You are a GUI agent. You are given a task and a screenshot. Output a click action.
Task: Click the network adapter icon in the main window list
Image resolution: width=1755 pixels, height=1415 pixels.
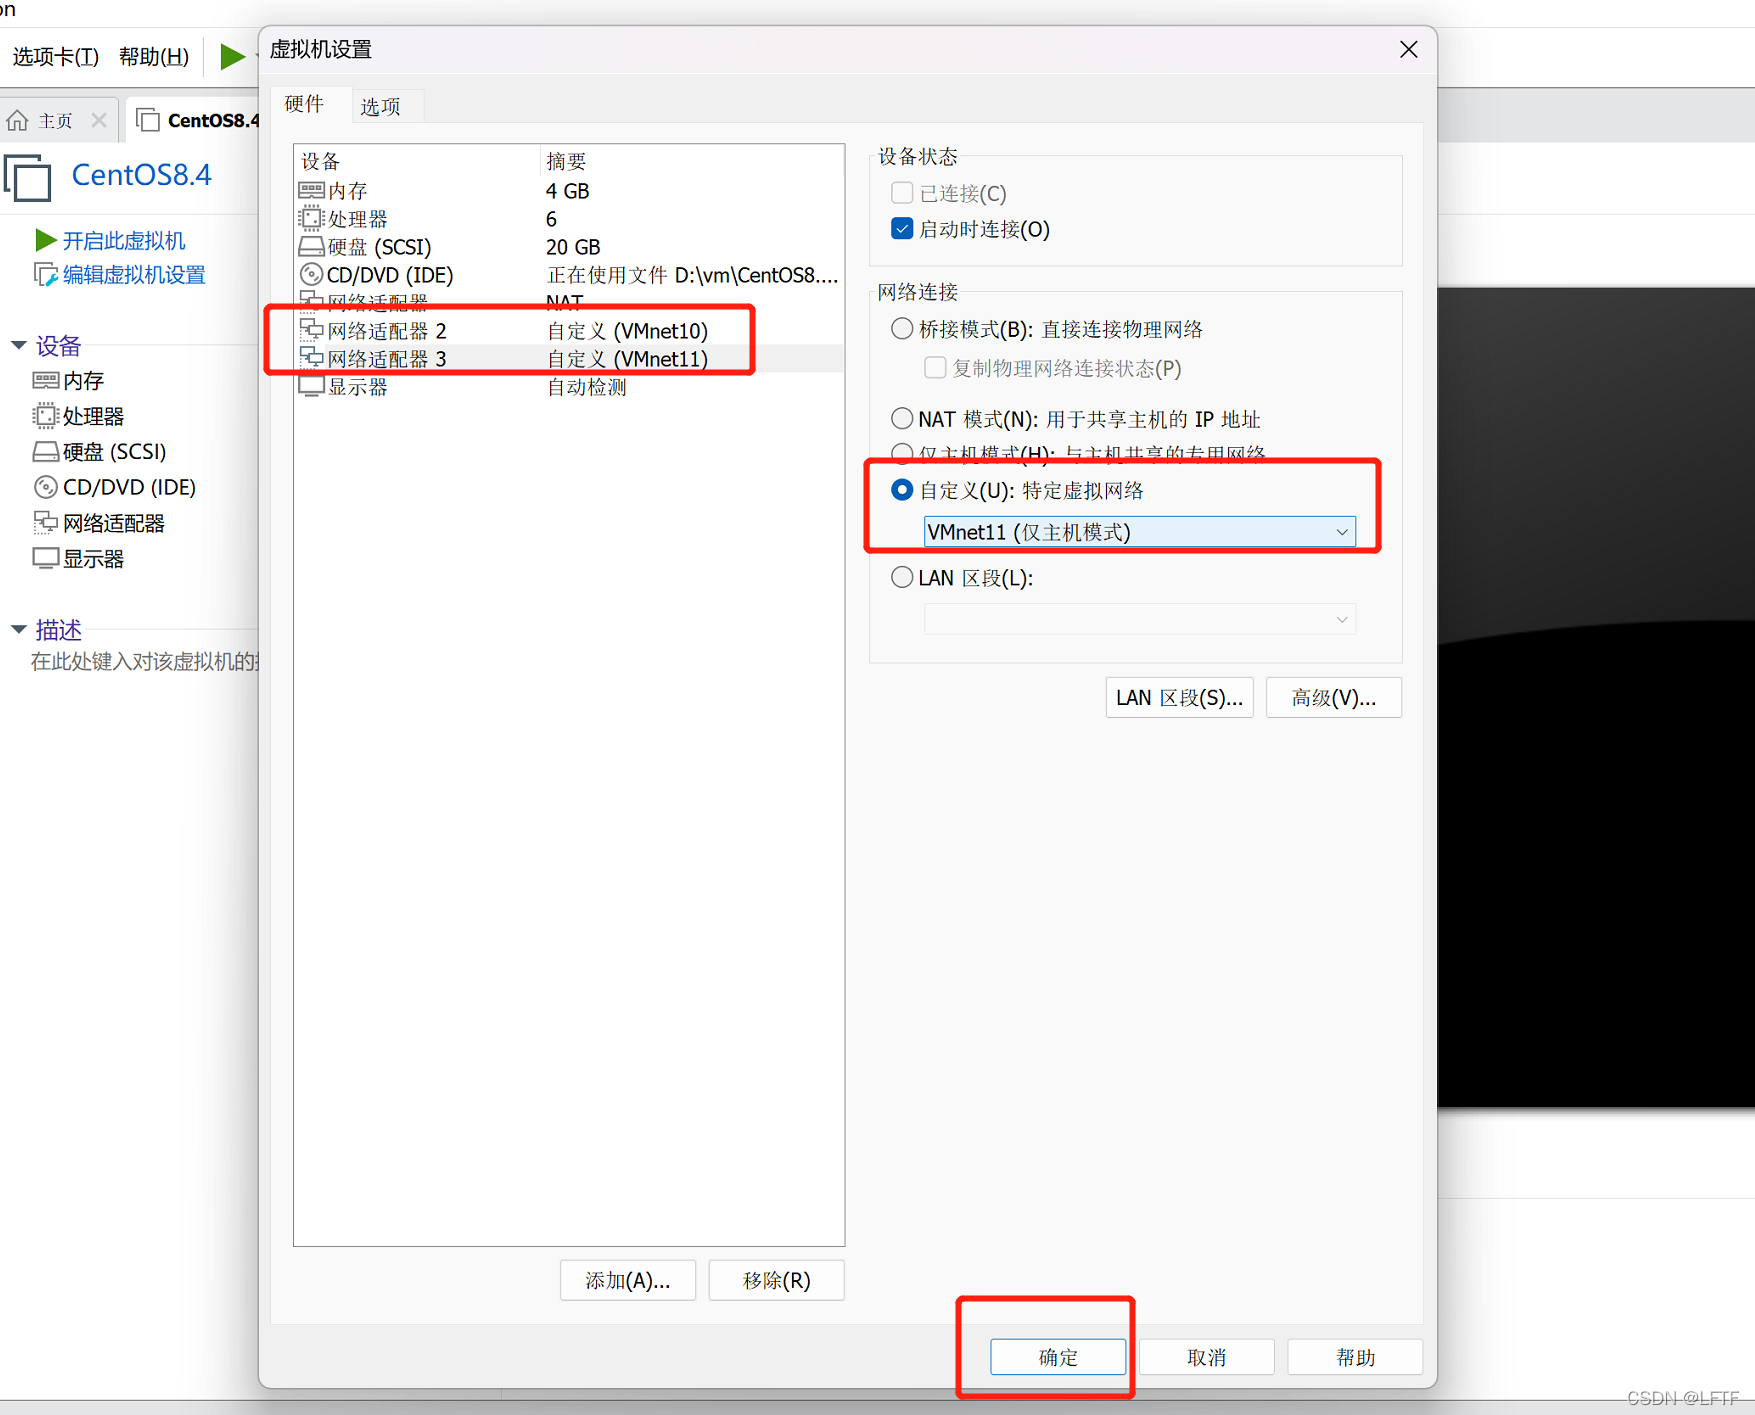pos(45,522)
